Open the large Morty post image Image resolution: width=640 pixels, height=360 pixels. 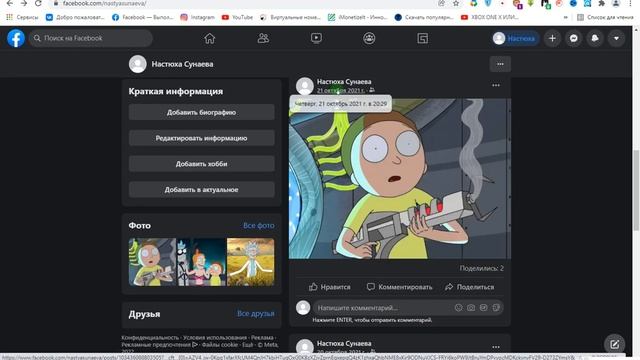(400, 178)
